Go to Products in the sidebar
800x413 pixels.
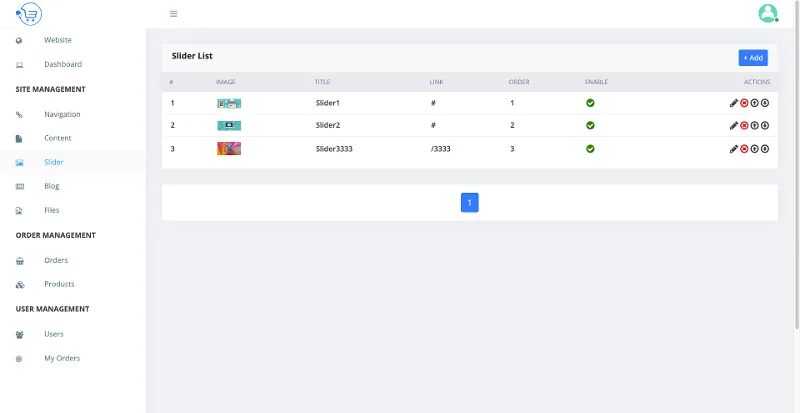click(59, 284)
